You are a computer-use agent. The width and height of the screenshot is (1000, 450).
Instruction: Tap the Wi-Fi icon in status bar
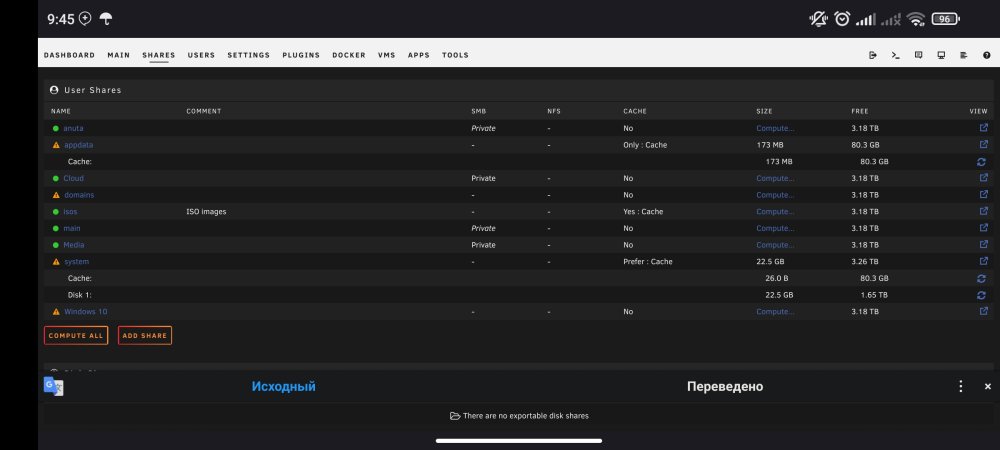[x=917, y=20]
